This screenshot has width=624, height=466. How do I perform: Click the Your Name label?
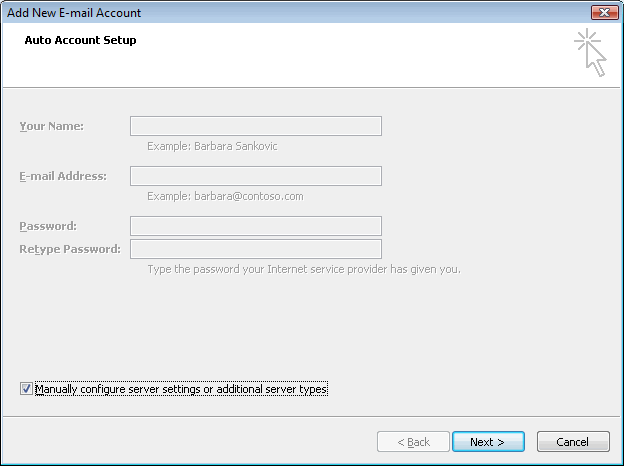tap(51, 126)
